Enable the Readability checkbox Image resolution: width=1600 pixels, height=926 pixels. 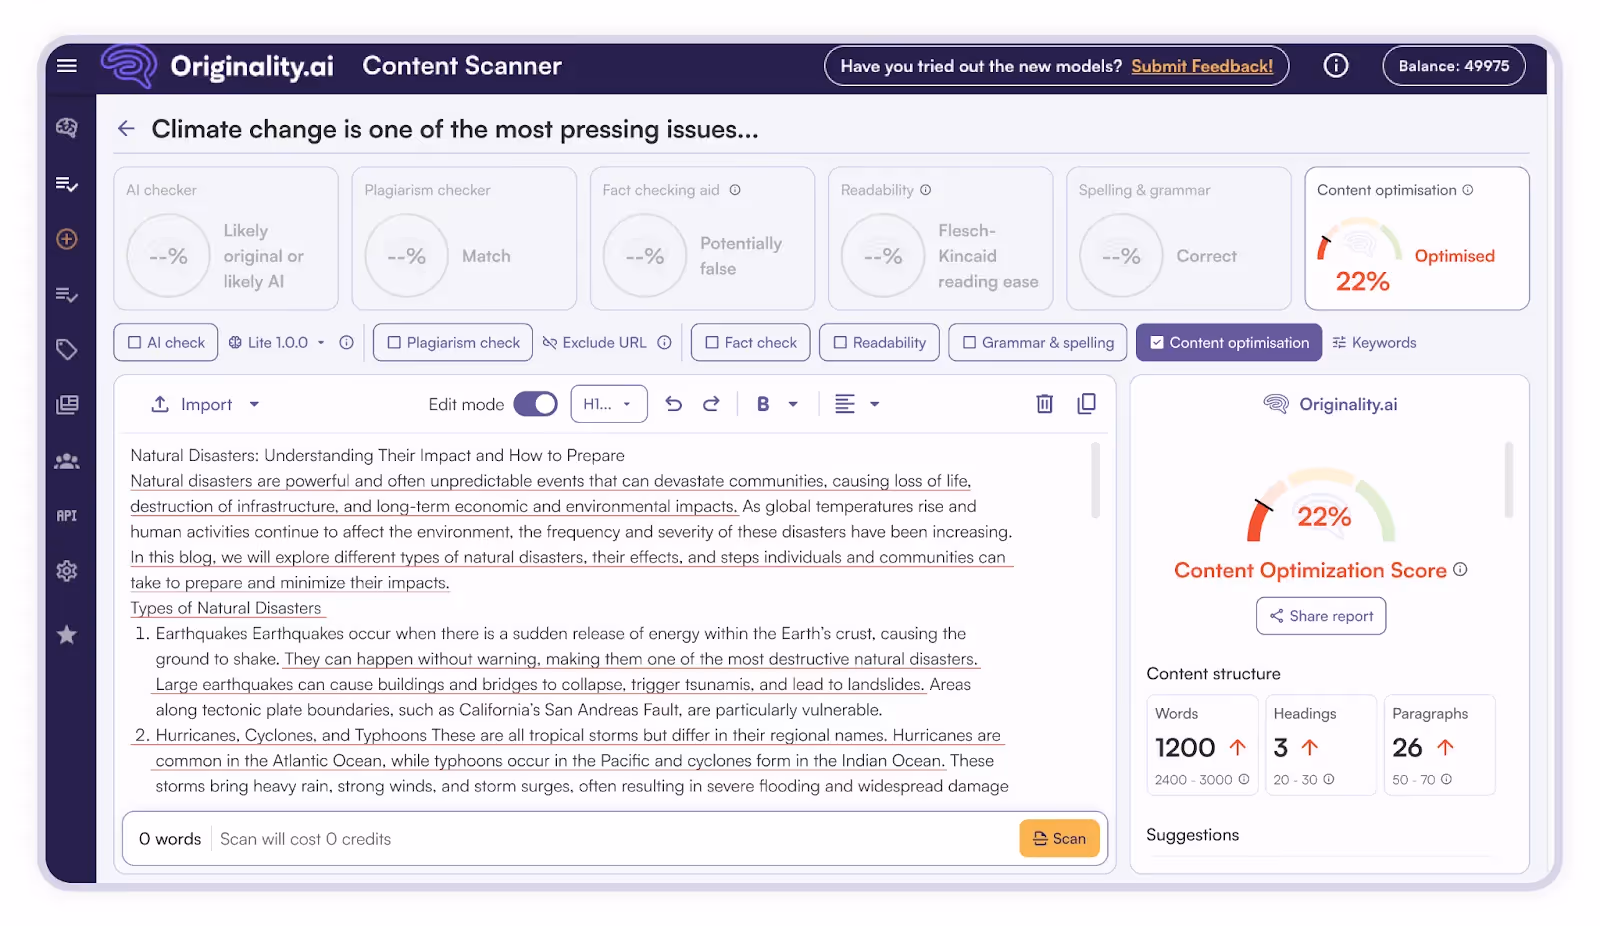pos(840,342)
